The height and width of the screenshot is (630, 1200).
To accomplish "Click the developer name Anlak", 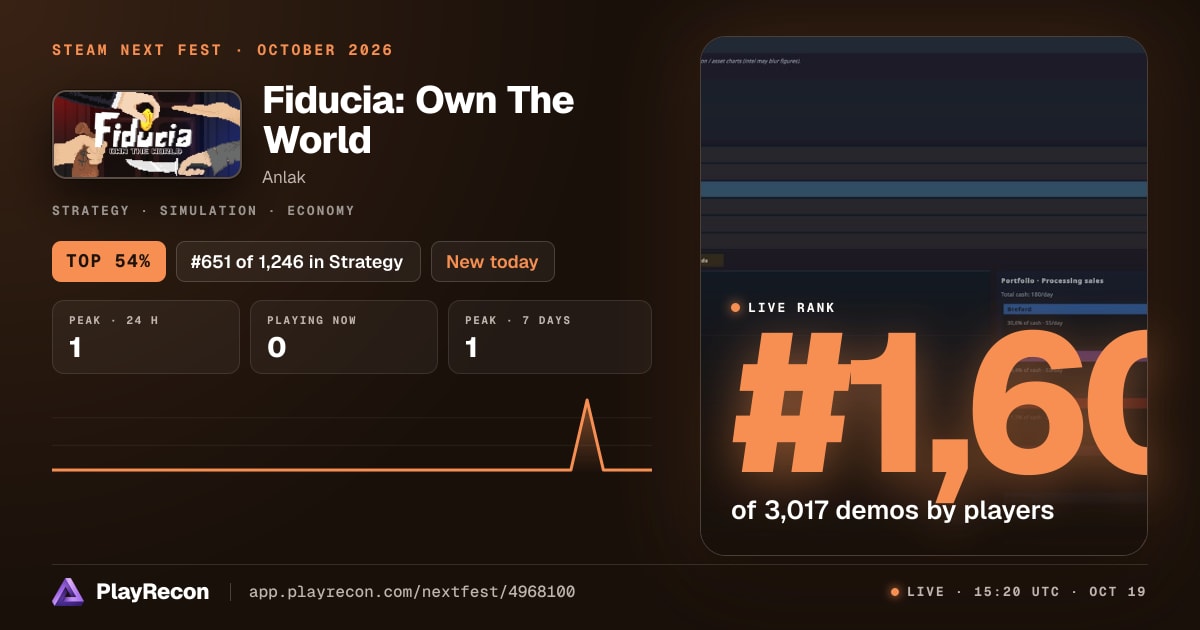I will (284, 177).
